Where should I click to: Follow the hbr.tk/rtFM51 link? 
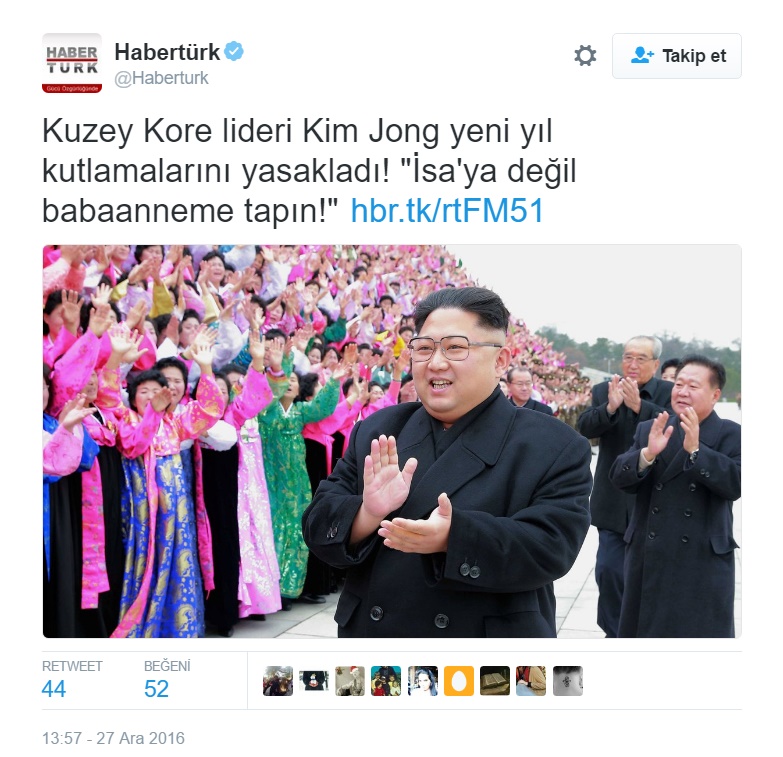click(447, 210)
